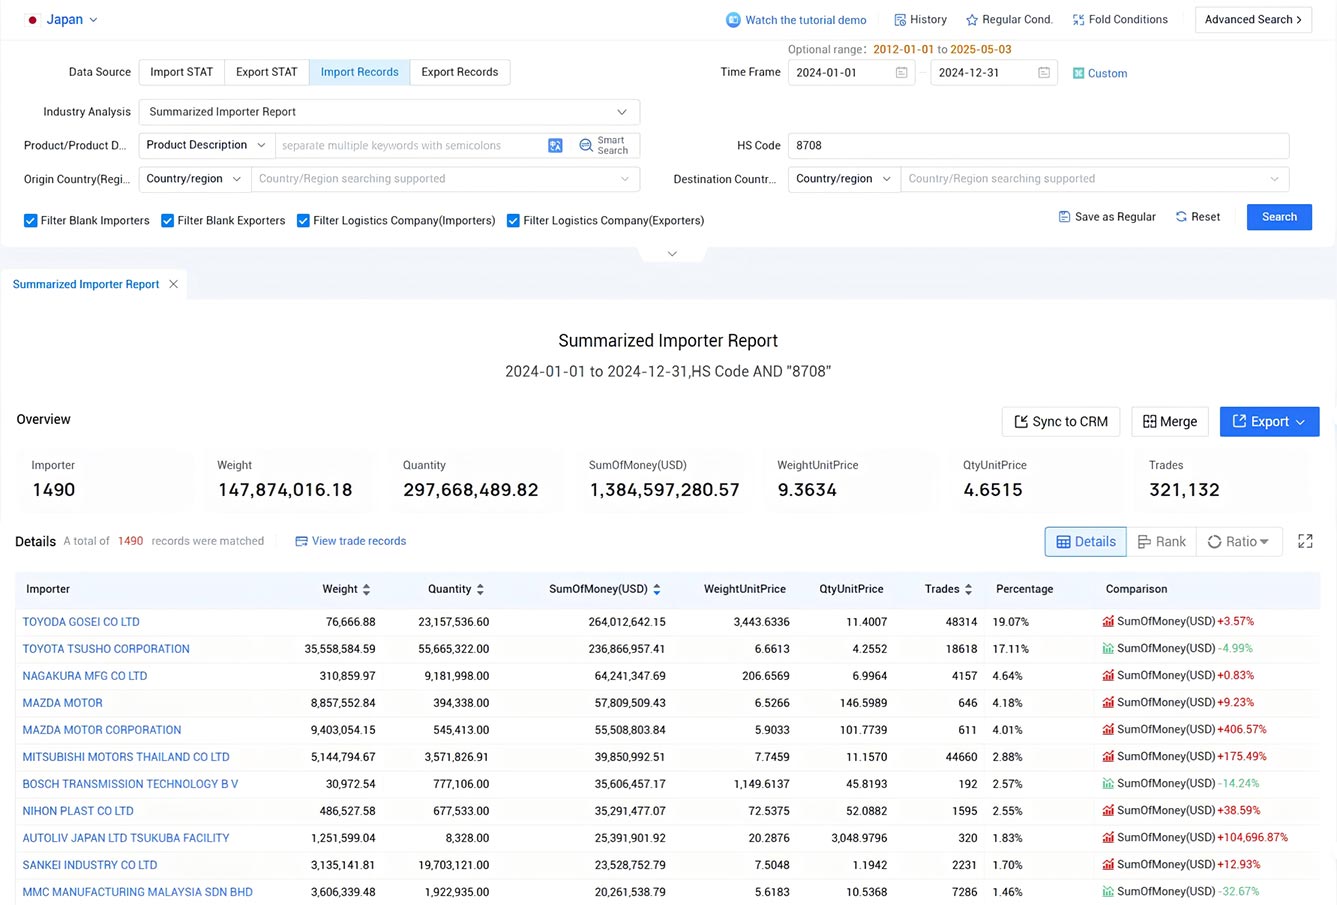
Task: Select the Import STAT data source tab
Action: [x=181, y=72]
